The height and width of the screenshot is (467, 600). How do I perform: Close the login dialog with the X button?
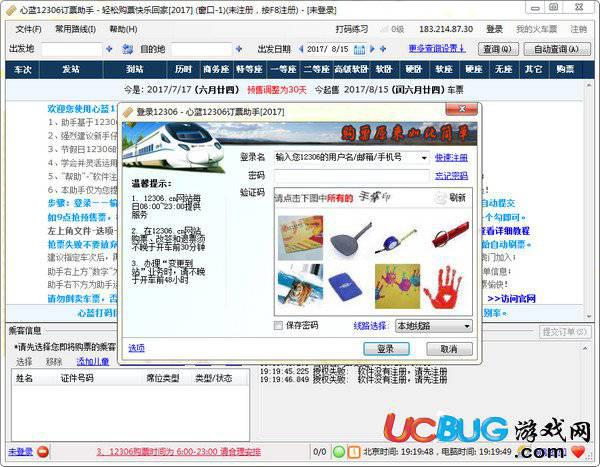click(x=462, y=109)
